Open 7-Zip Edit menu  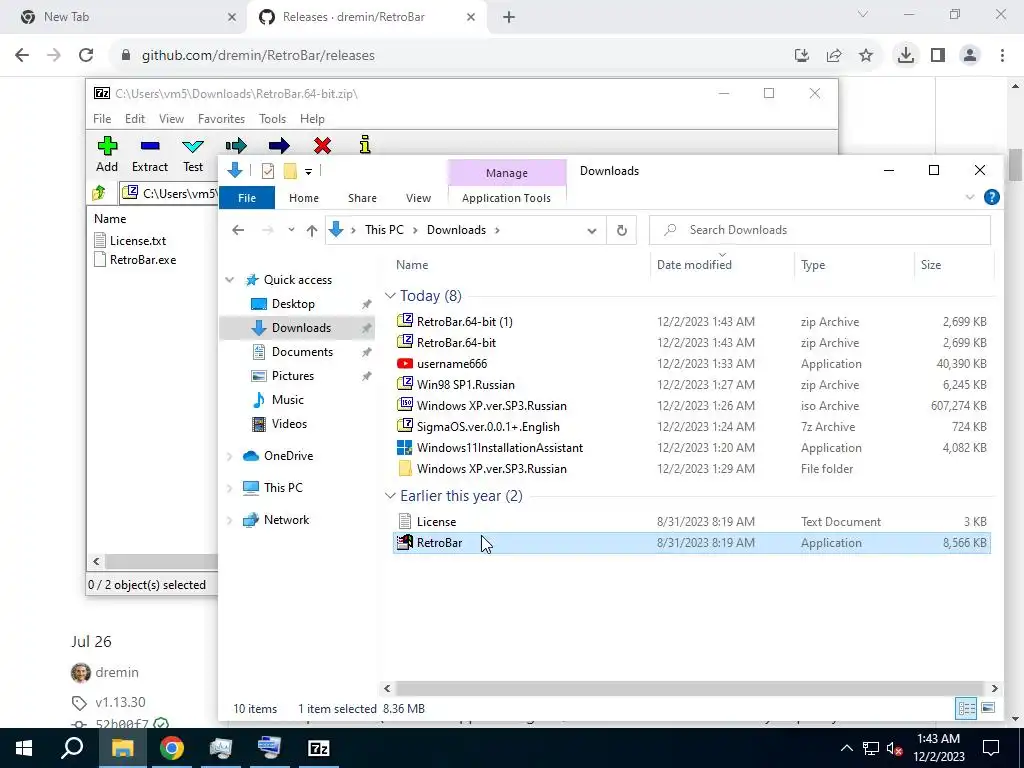pyautogui.click(x=135, y=119)
